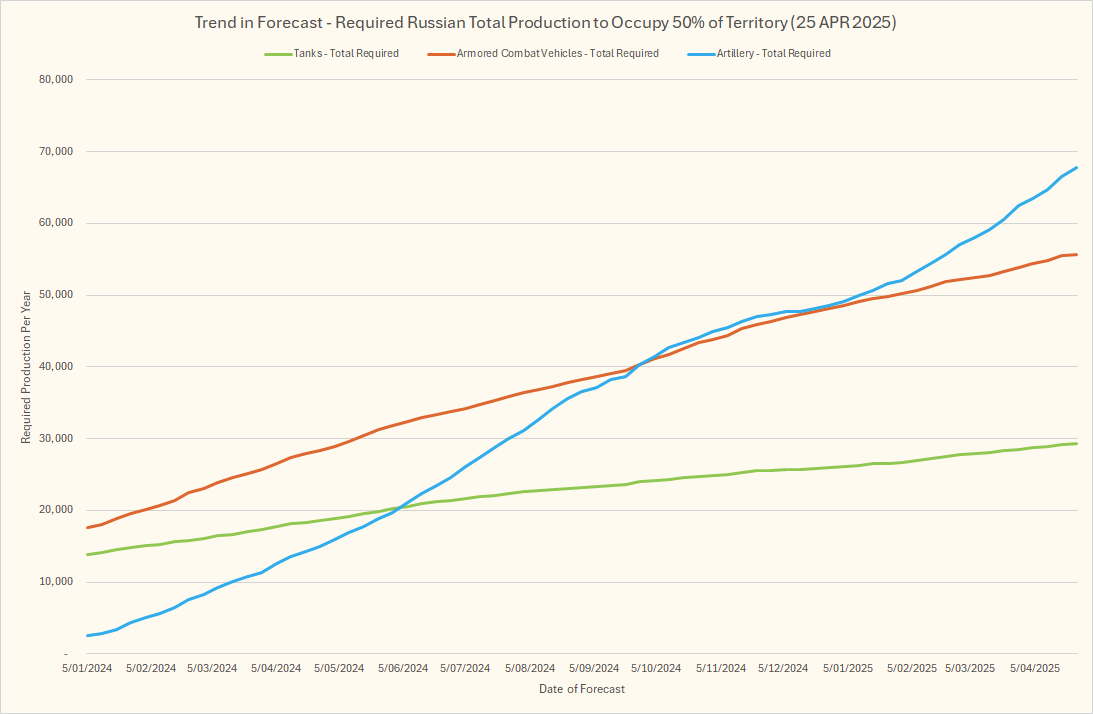Click the chart title text

545,22
